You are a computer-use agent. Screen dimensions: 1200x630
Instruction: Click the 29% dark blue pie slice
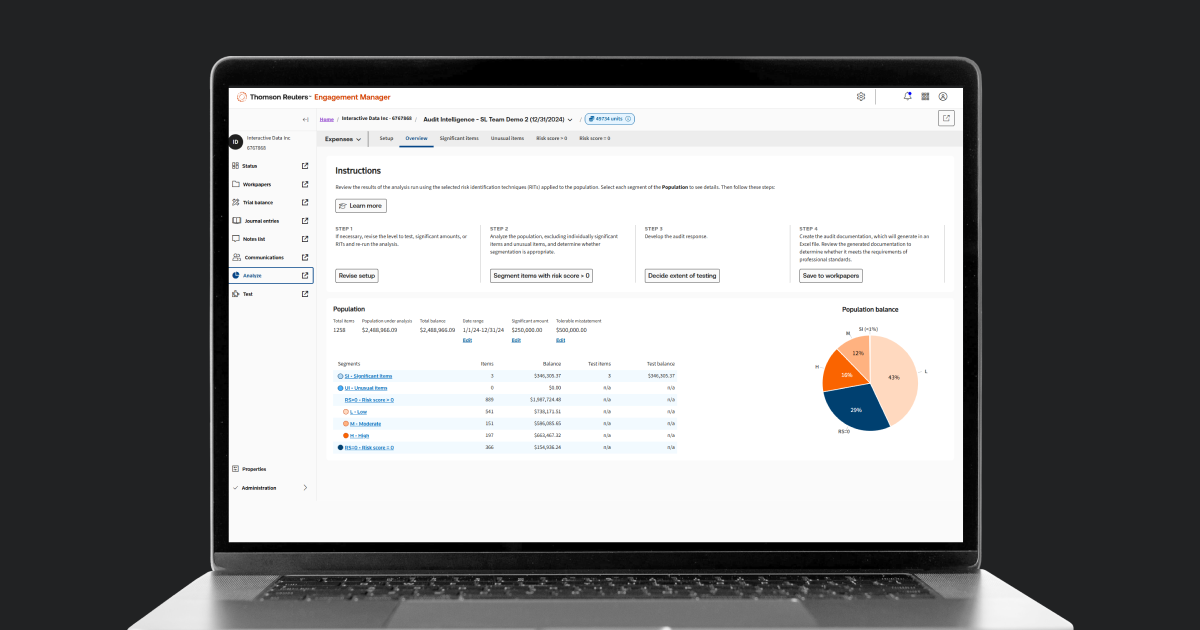tap(857, 410)
